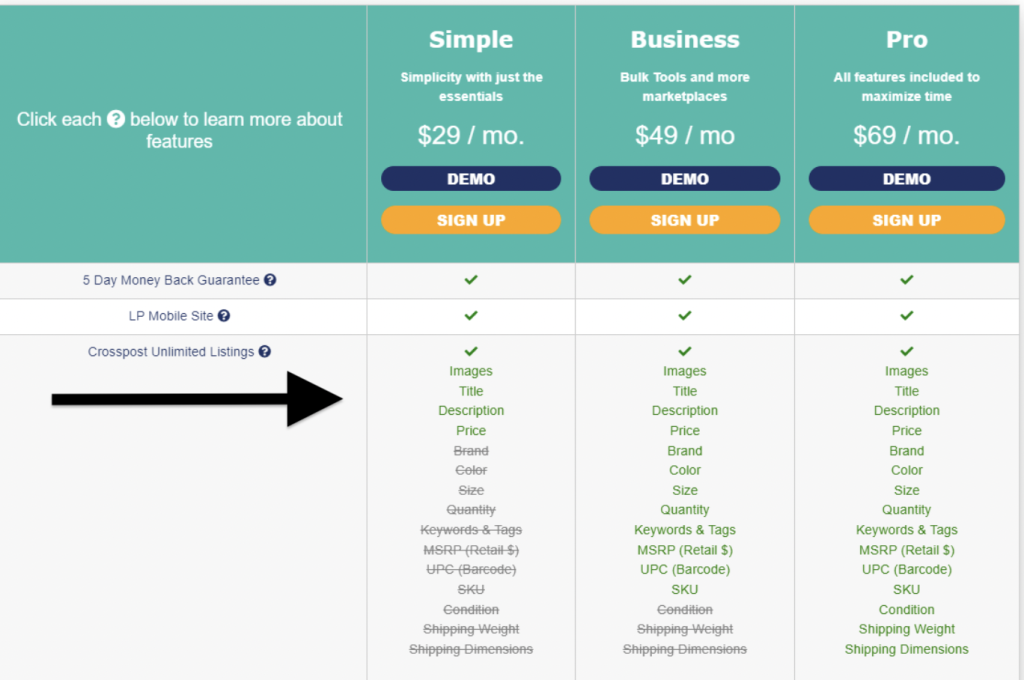Click the large black arrow graphic
Image resolution: width=1024 pixels, height=680 pixels.
click(198, 399)
